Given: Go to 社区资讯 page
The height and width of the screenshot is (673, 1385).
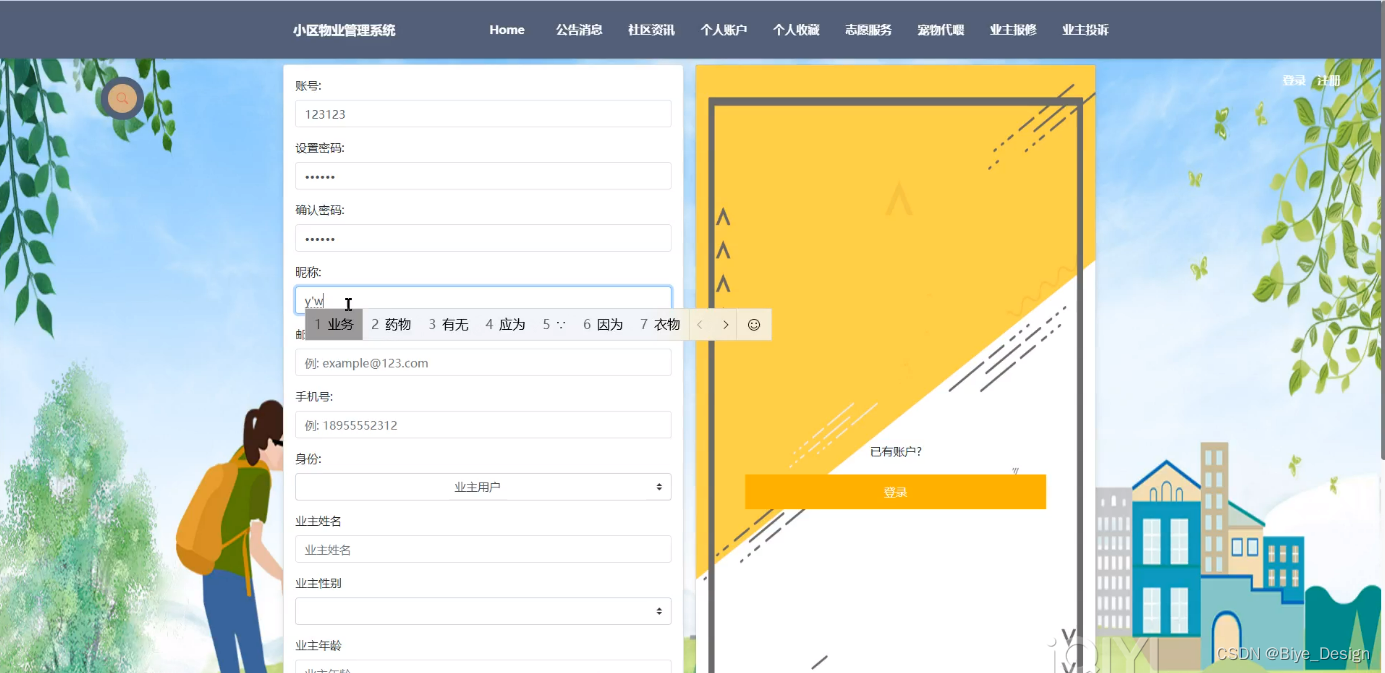Looking at the screenshot, I should (651, 30).
